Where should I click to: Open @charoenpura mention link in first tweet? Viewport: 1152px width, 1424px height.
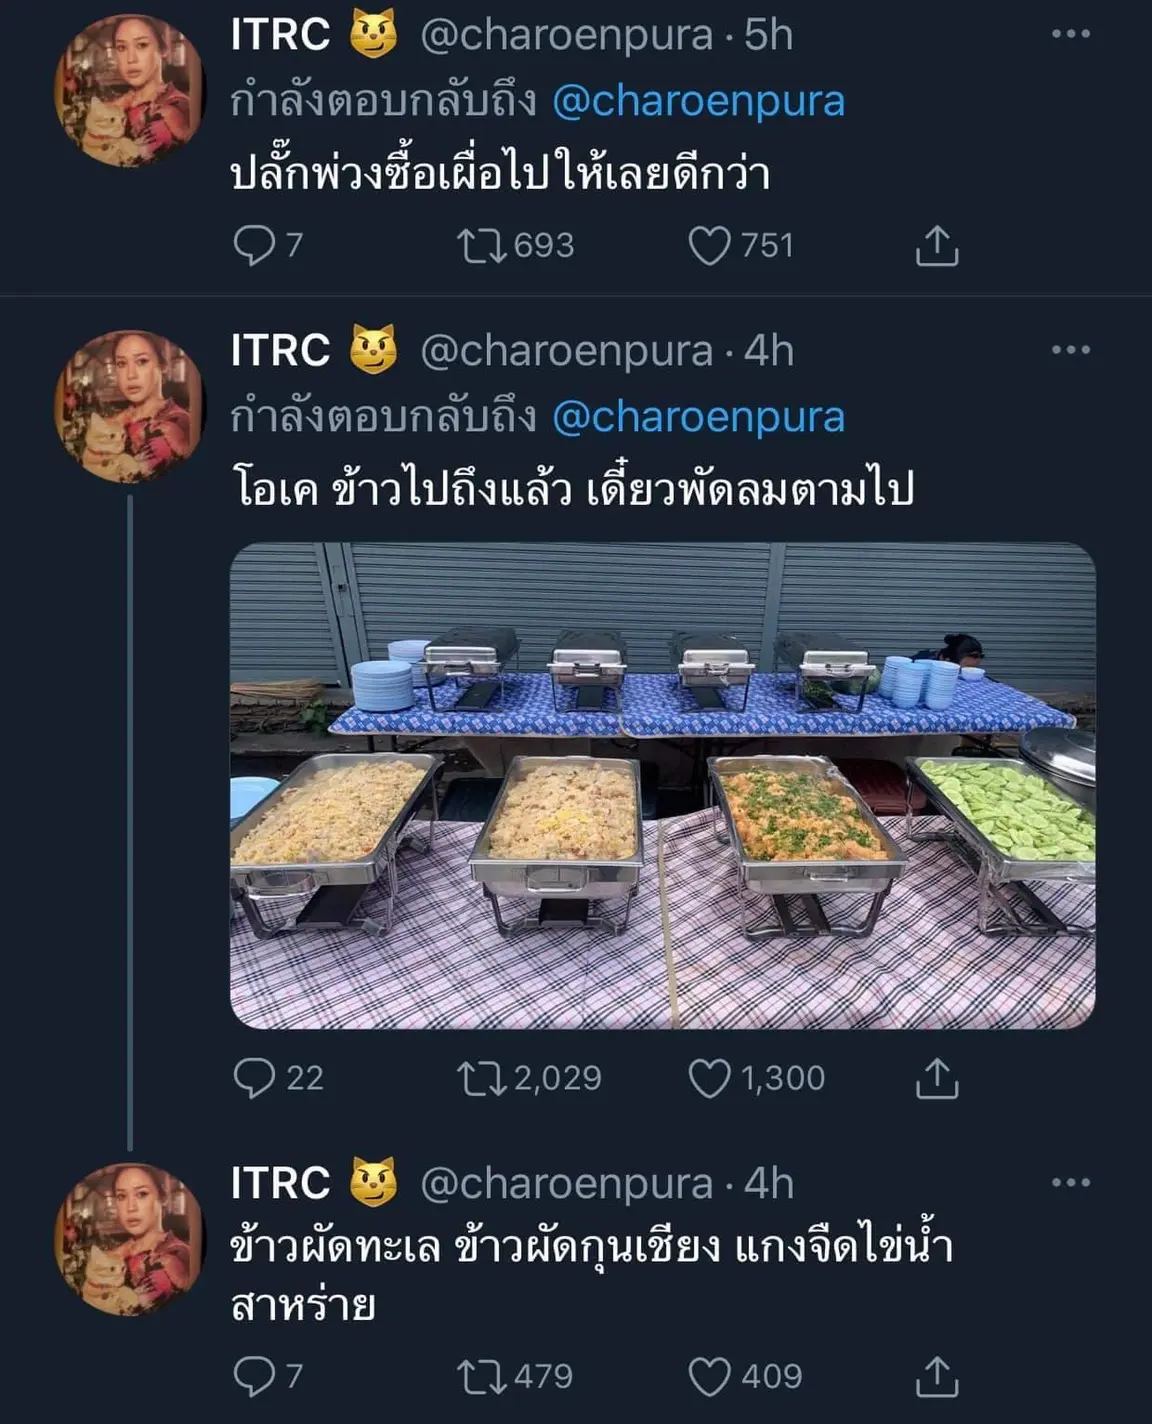[x=698, y=101]
